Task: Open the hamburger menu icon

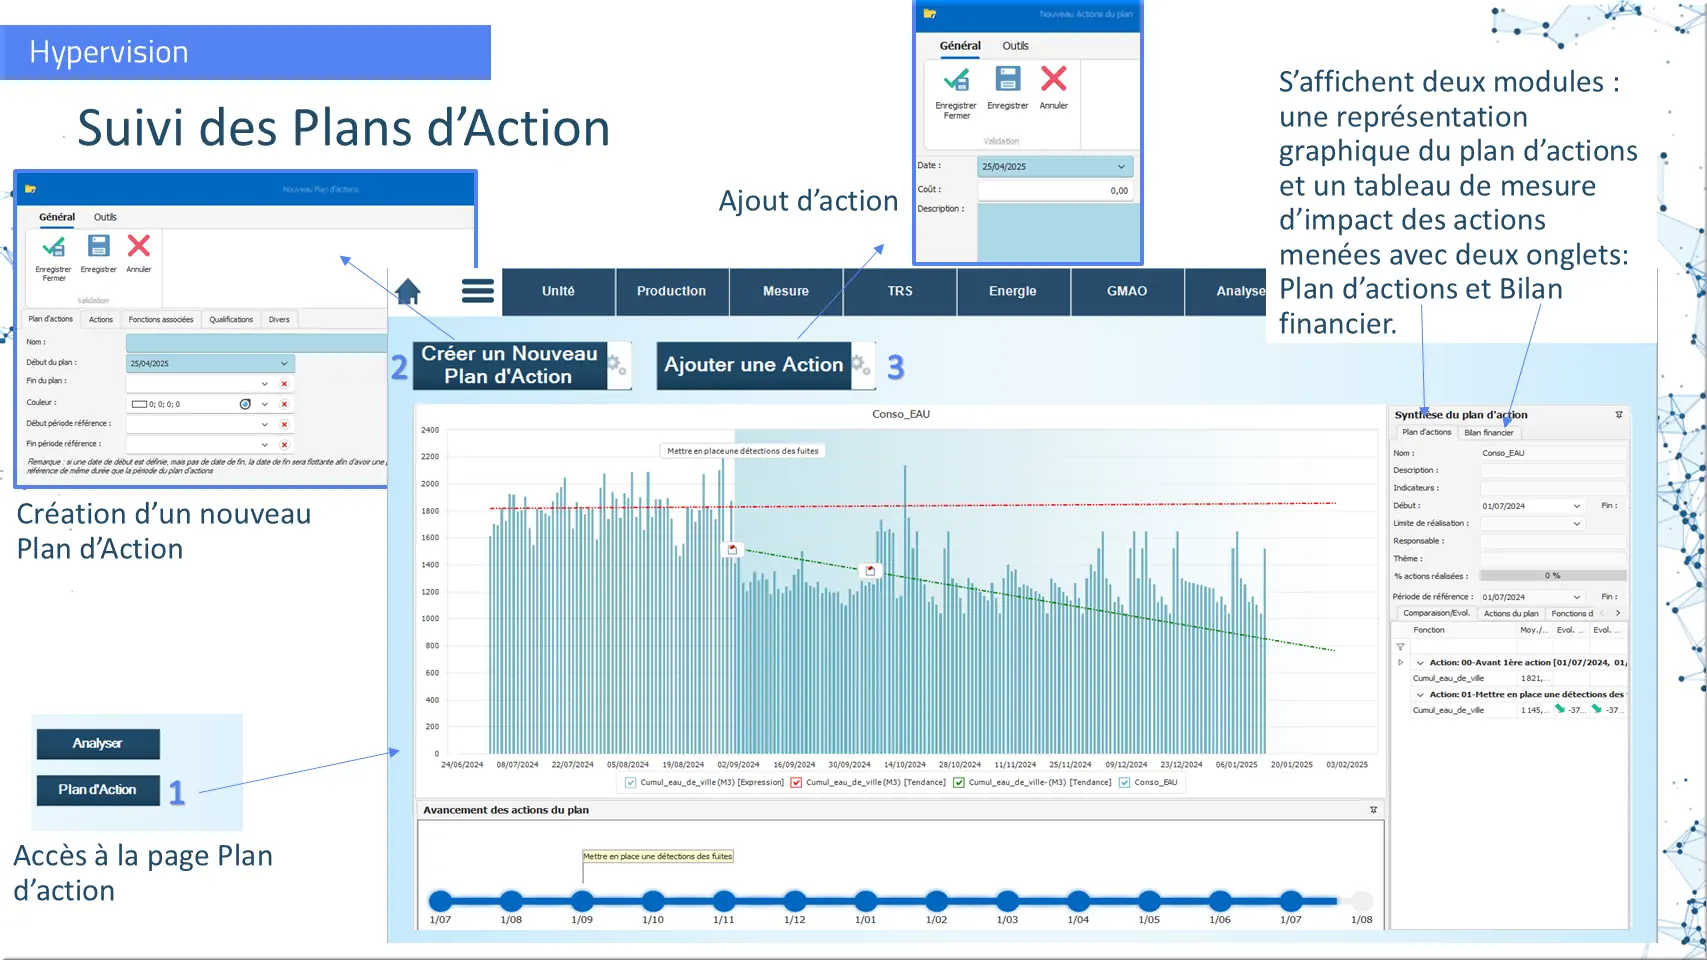Action: pyautogui.click(x=477, y=291)
